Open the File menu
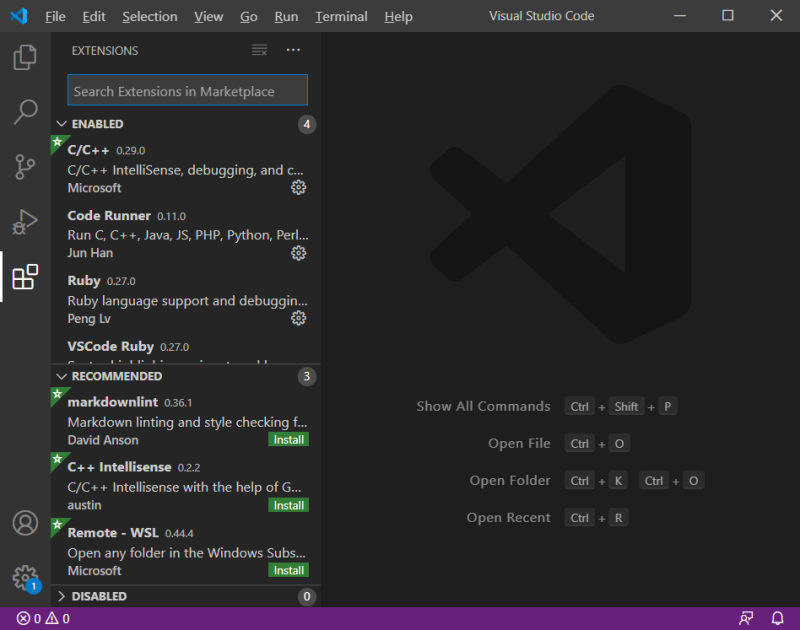The image size is (800, 630). (55, 16)
